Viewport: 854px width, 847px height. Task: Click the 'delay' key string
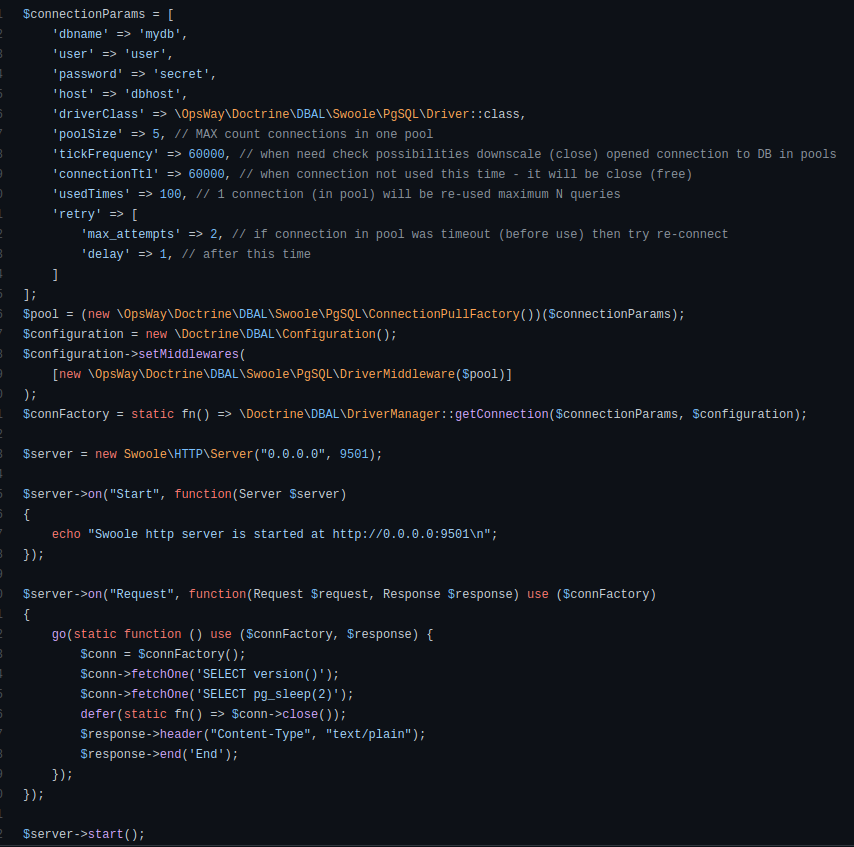click(x=106, y=254)
